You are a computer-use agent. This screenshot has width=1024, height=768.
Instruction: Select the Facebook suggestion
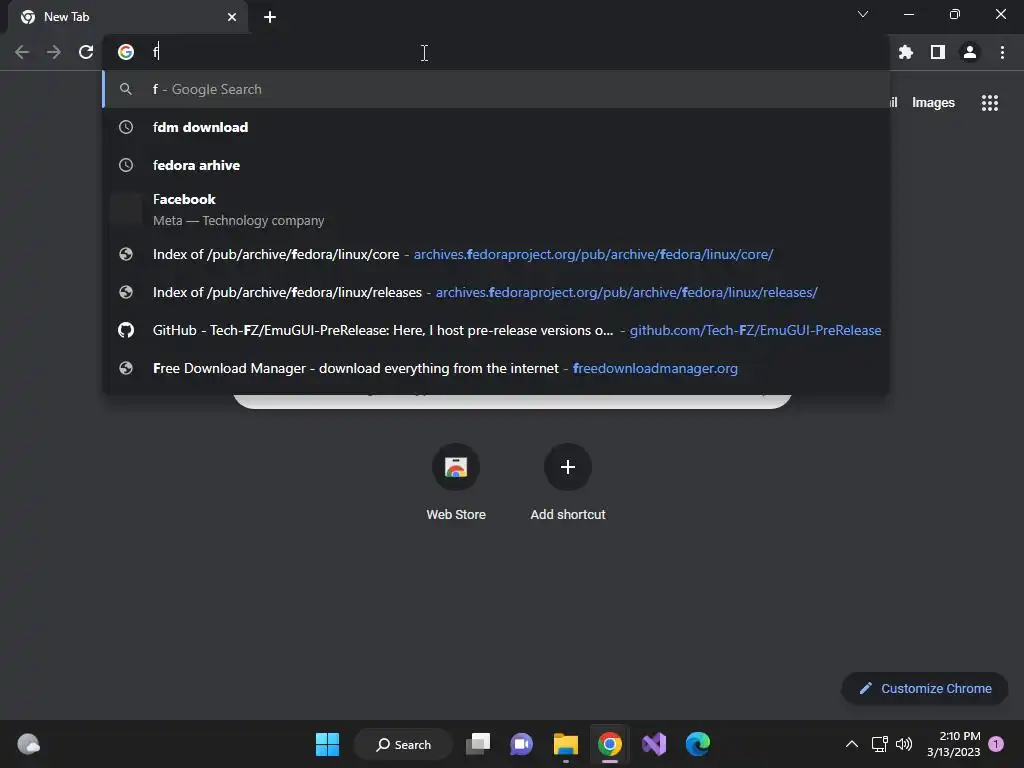[496, 210]
